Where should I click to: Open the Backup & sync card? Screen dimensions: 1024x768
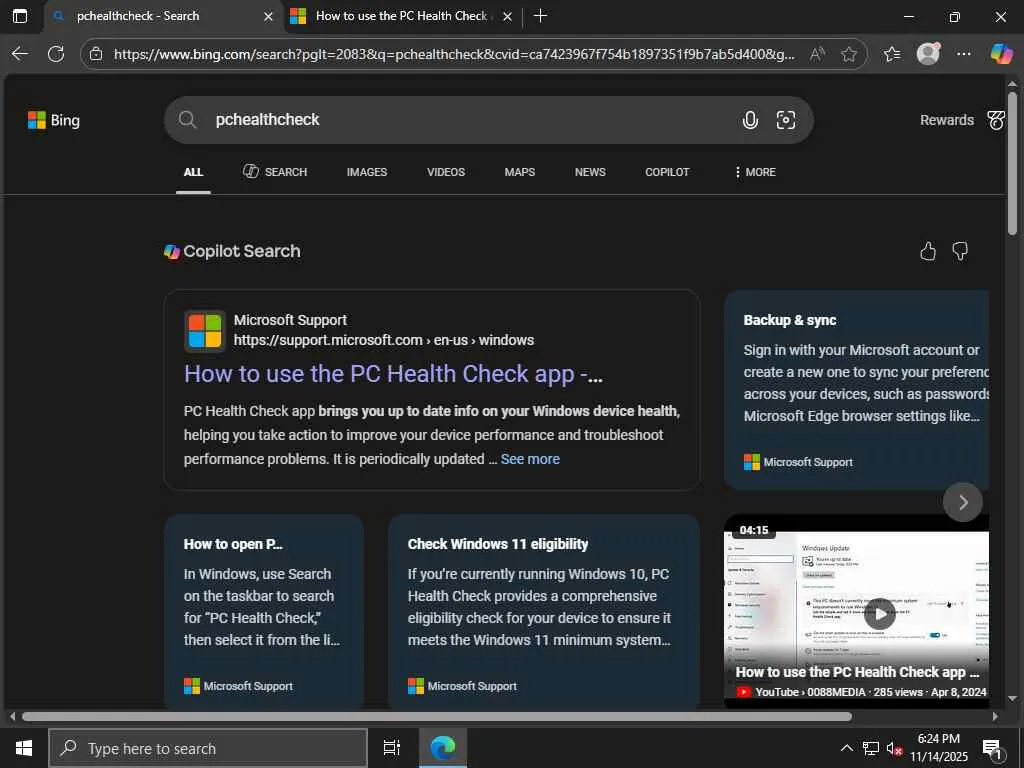pyautogui.click(x=857, y=389)
